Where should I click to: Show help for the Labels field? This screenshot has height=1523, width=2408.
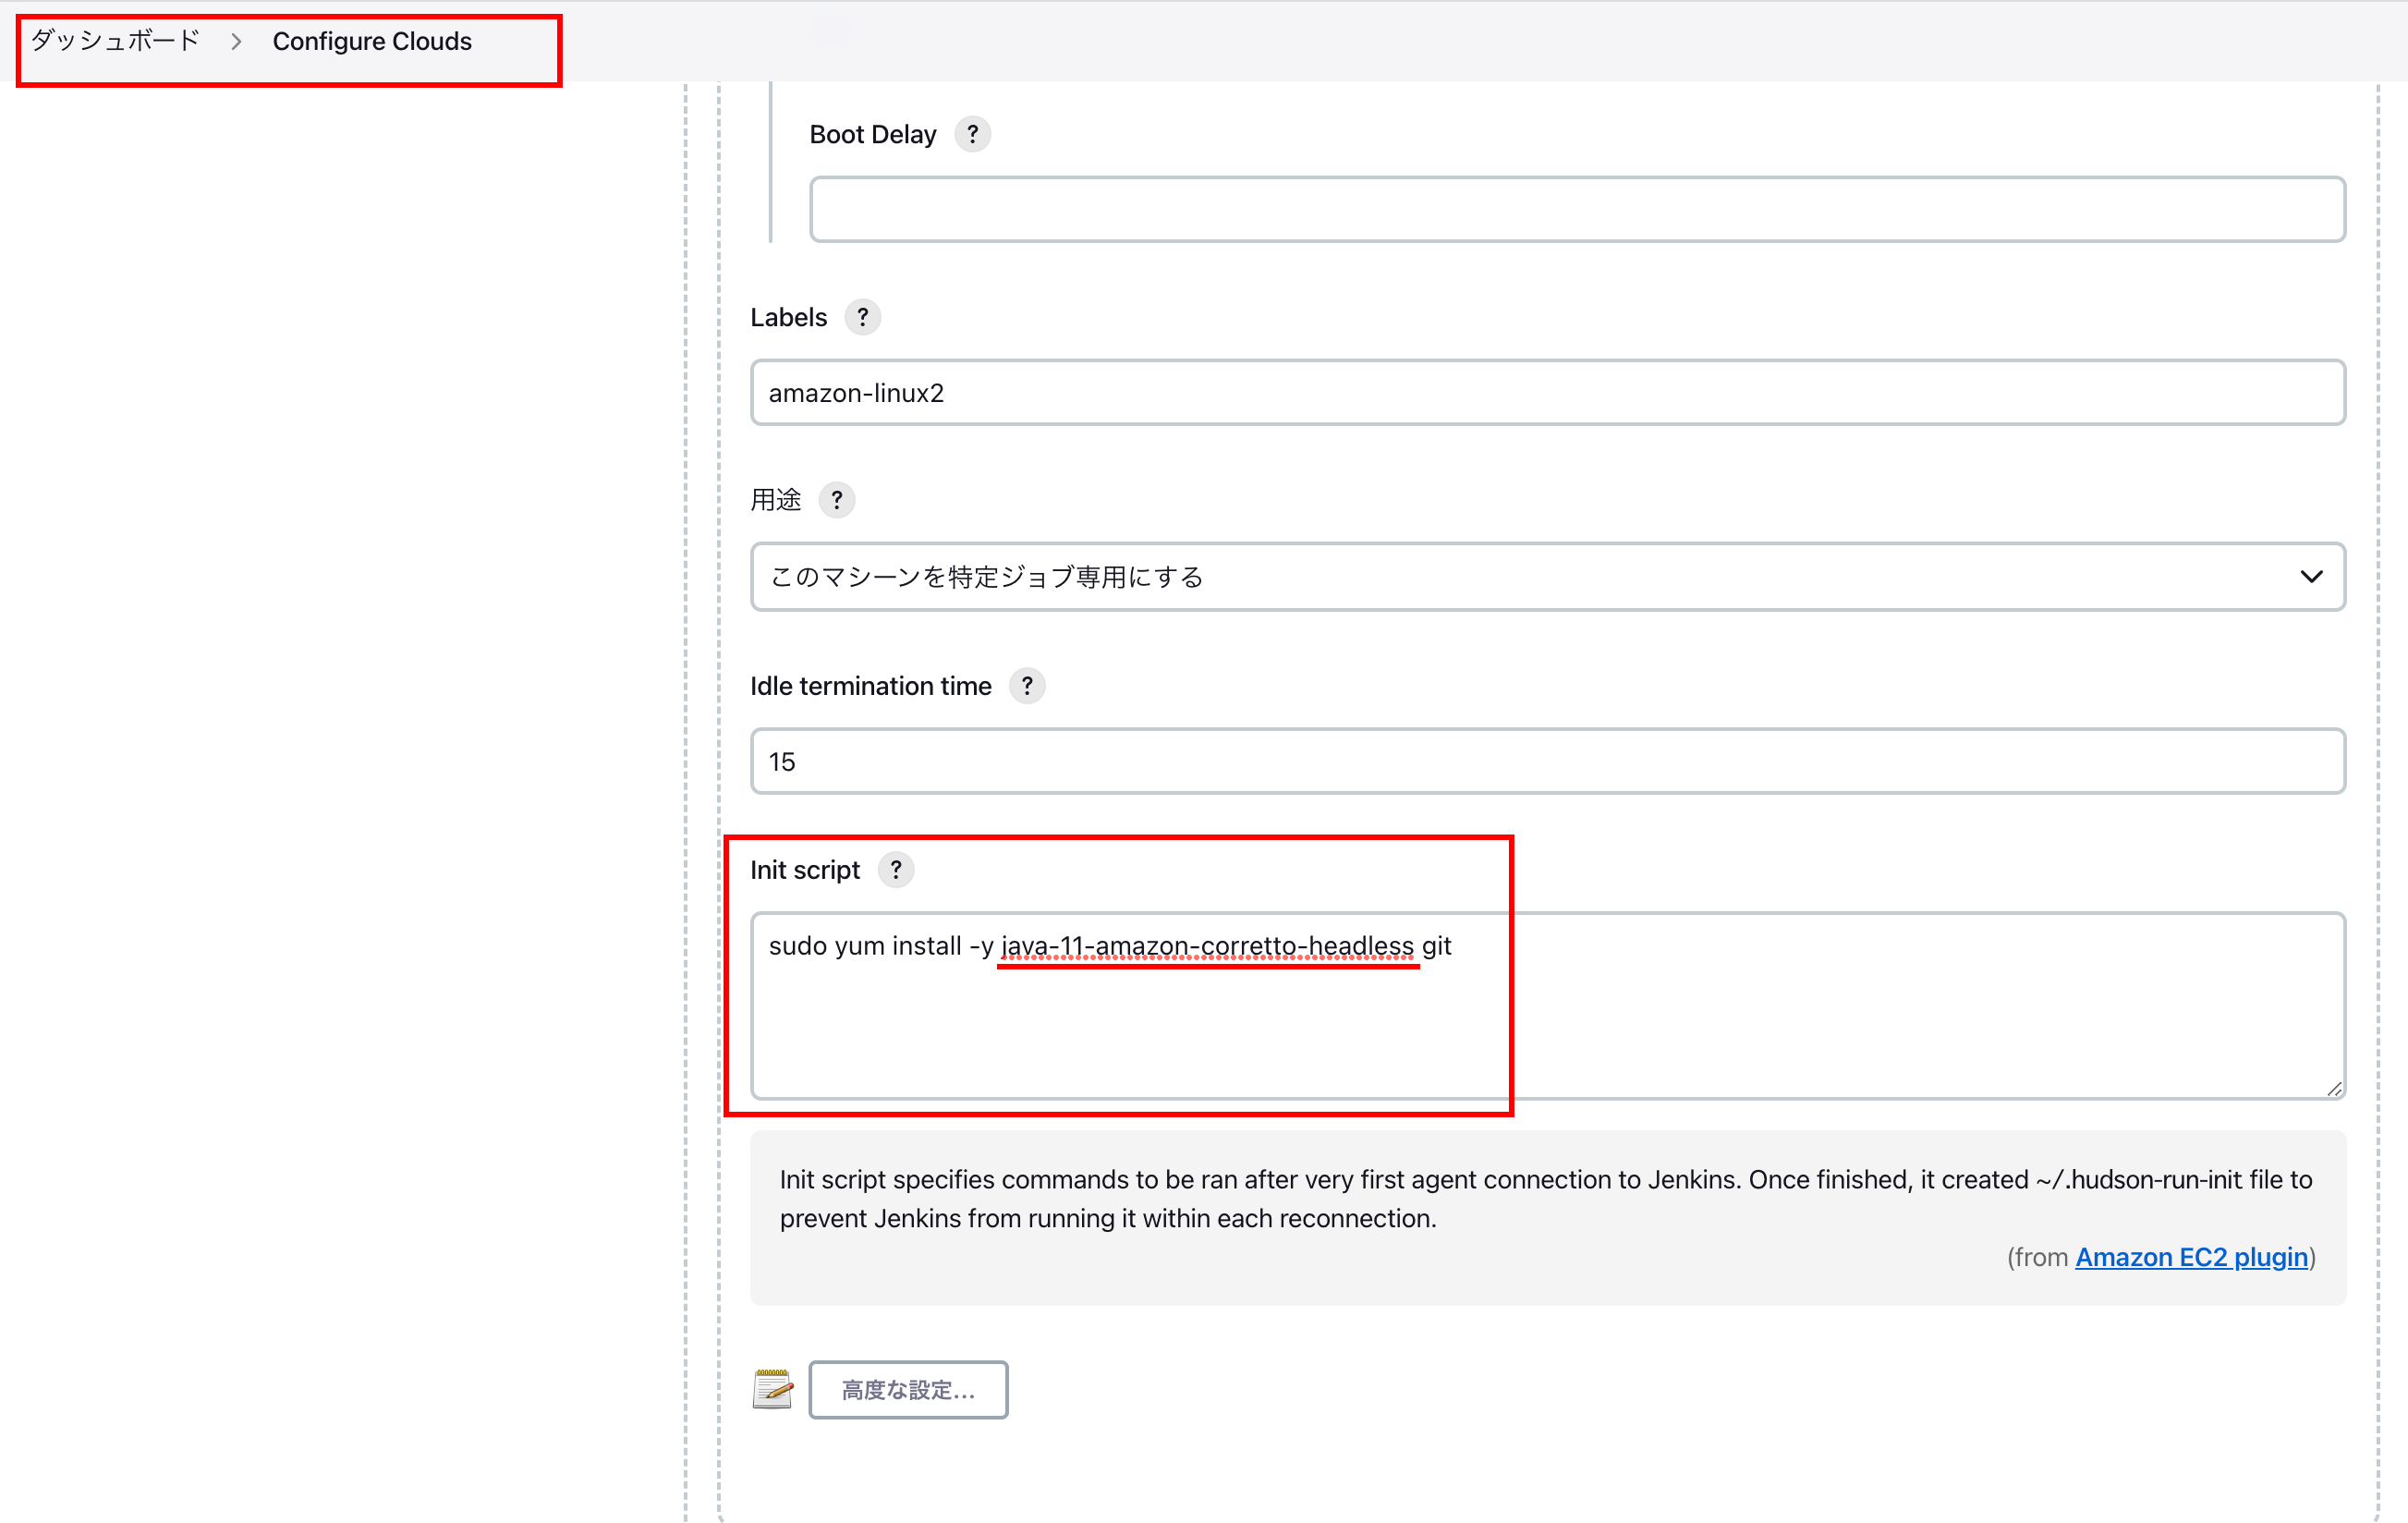click(862, 316)
